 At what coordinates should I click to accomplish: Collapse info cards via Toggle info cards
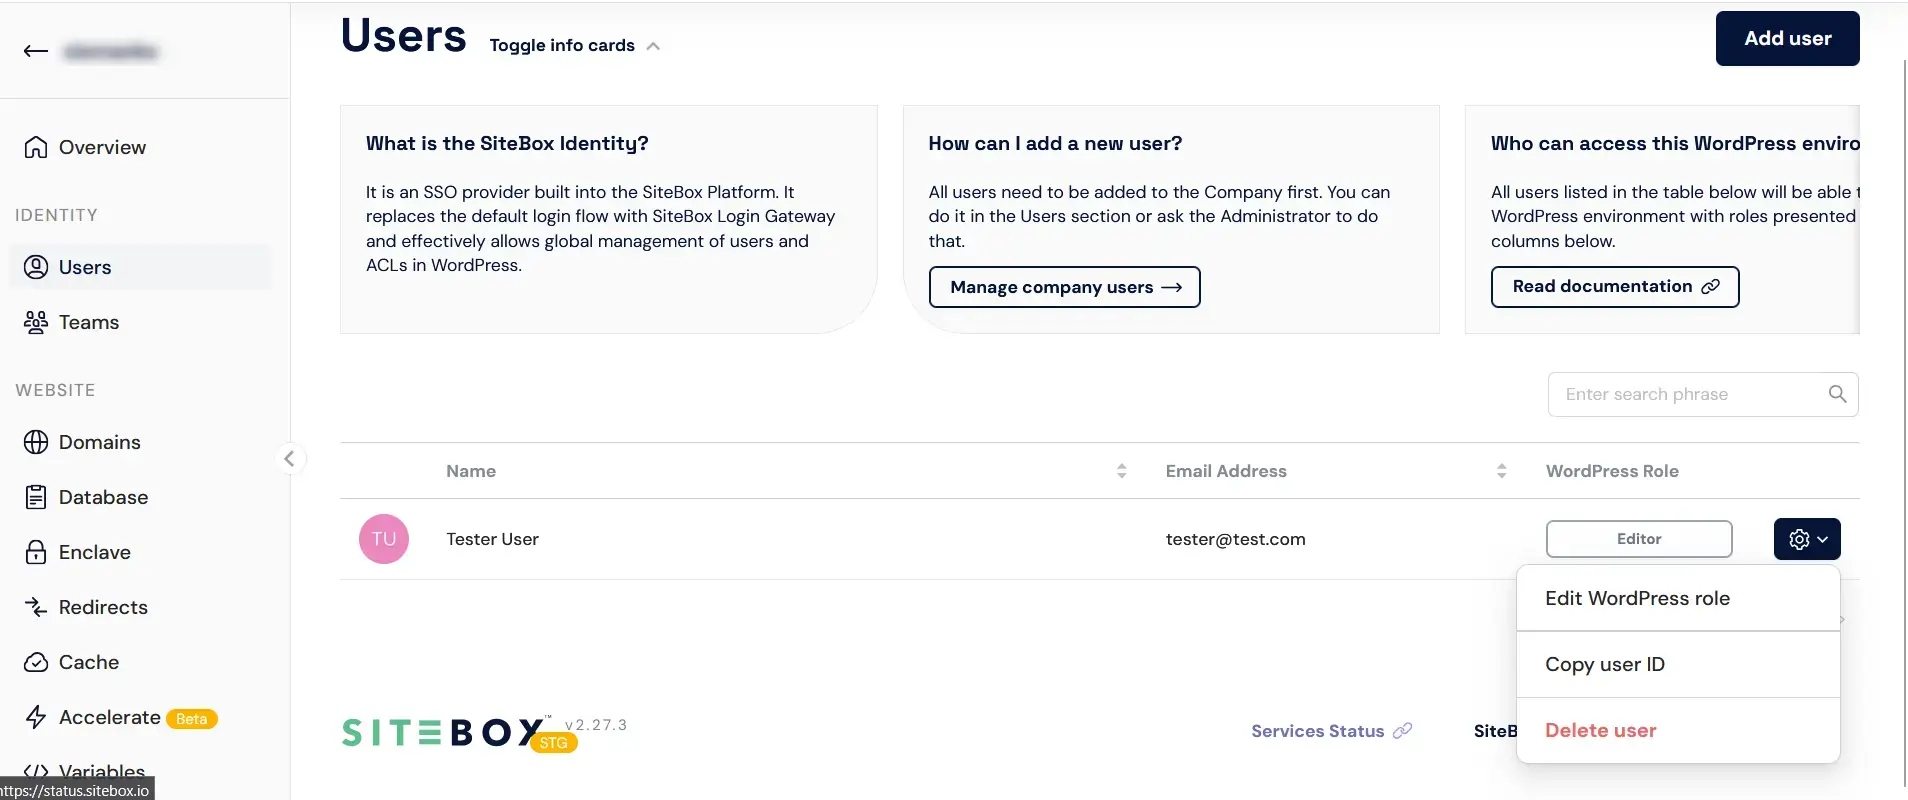[x=575, y=45]
